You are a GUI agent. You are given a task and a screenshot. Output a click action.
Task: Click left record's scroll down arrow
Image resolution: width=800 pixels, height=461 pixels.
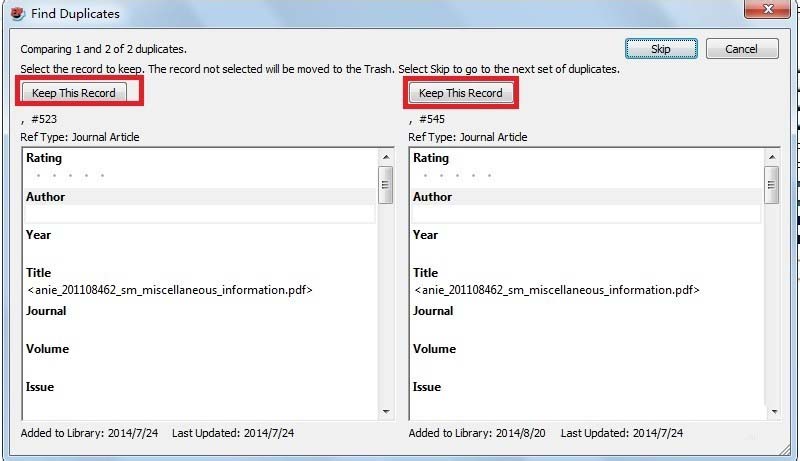pyautogui.click(x=386, y=411)
